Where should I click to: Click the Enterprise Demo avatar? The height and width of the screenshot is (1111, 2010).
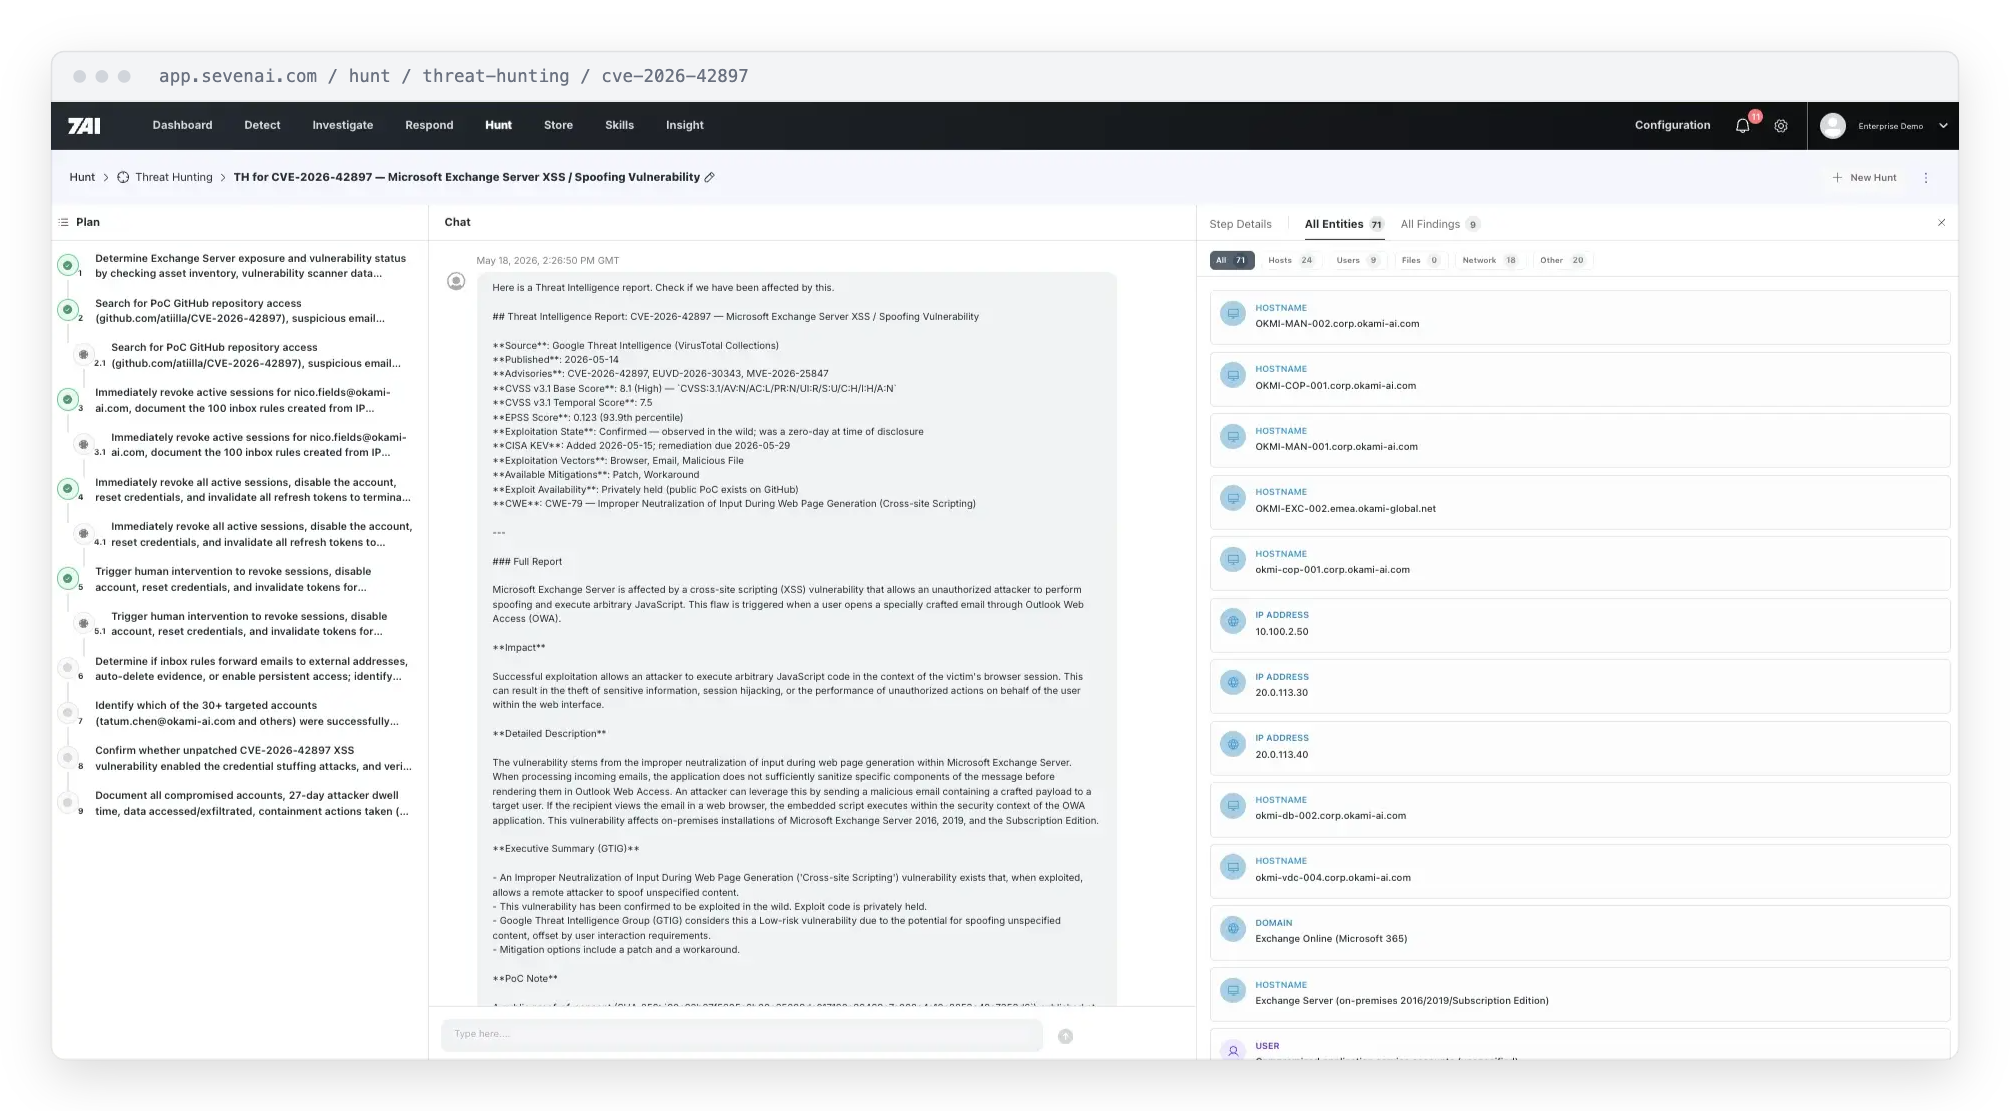pos(1832,126)
